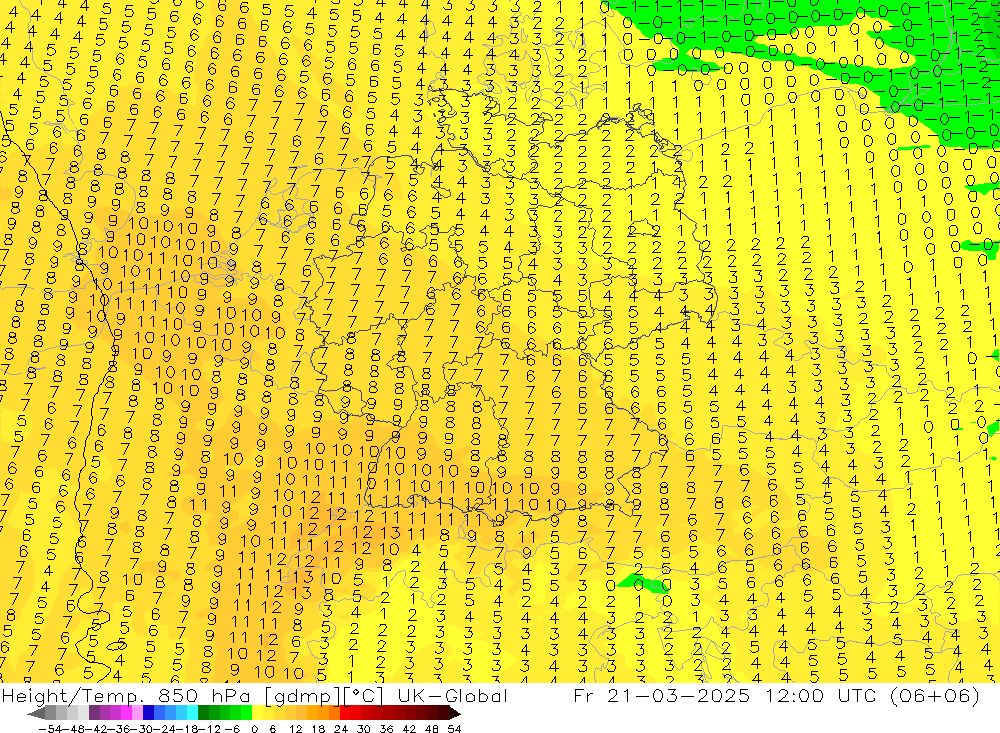This screenshot has height=733, width=1000.
Task: Click the dark blue legend swatch above -30
Action: click(x=149, y=713)
